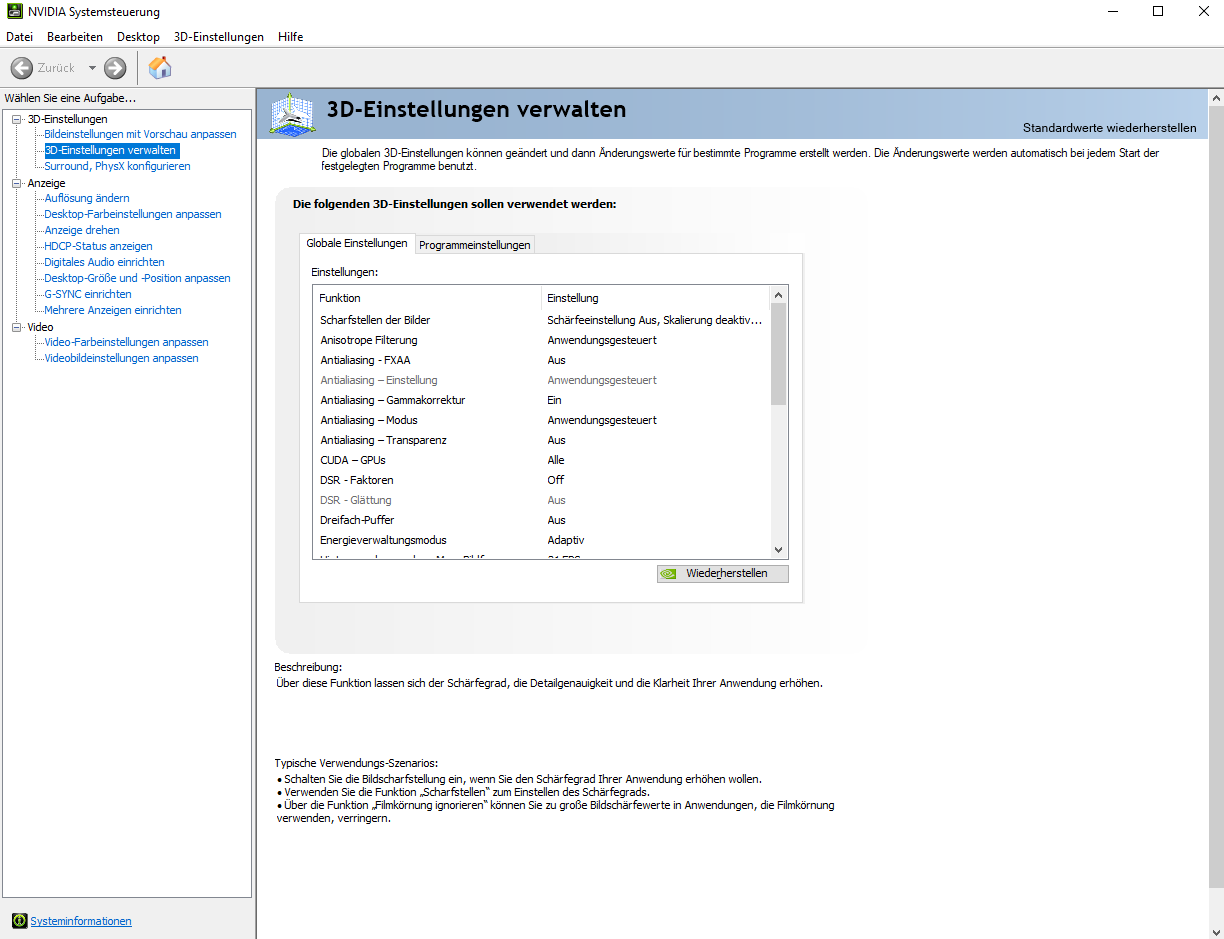
Task: Click settings list scrollbar up arrow
Action: (x=779, y=295)
